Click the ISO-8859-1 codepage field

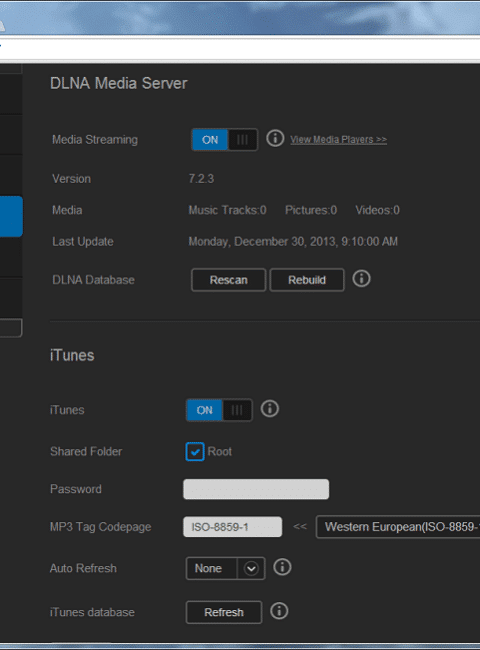click(233, 527)
